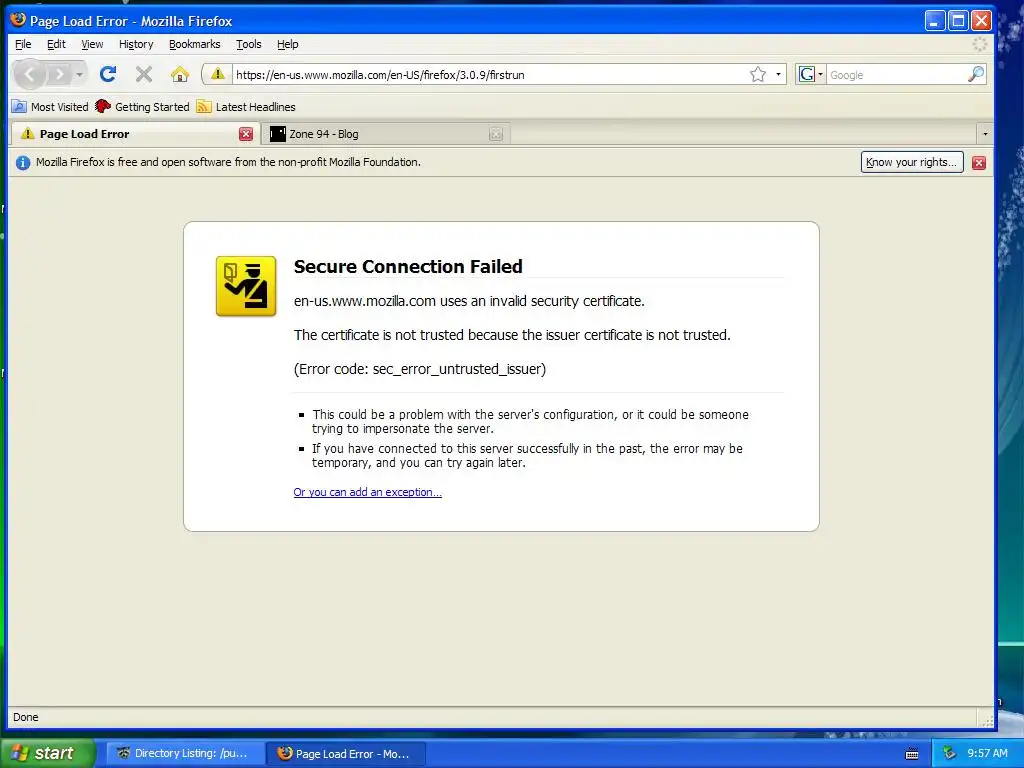Click the Firefox title bar icon
The height and width of the screenshot is (768, 1024).
click(18, 20)
